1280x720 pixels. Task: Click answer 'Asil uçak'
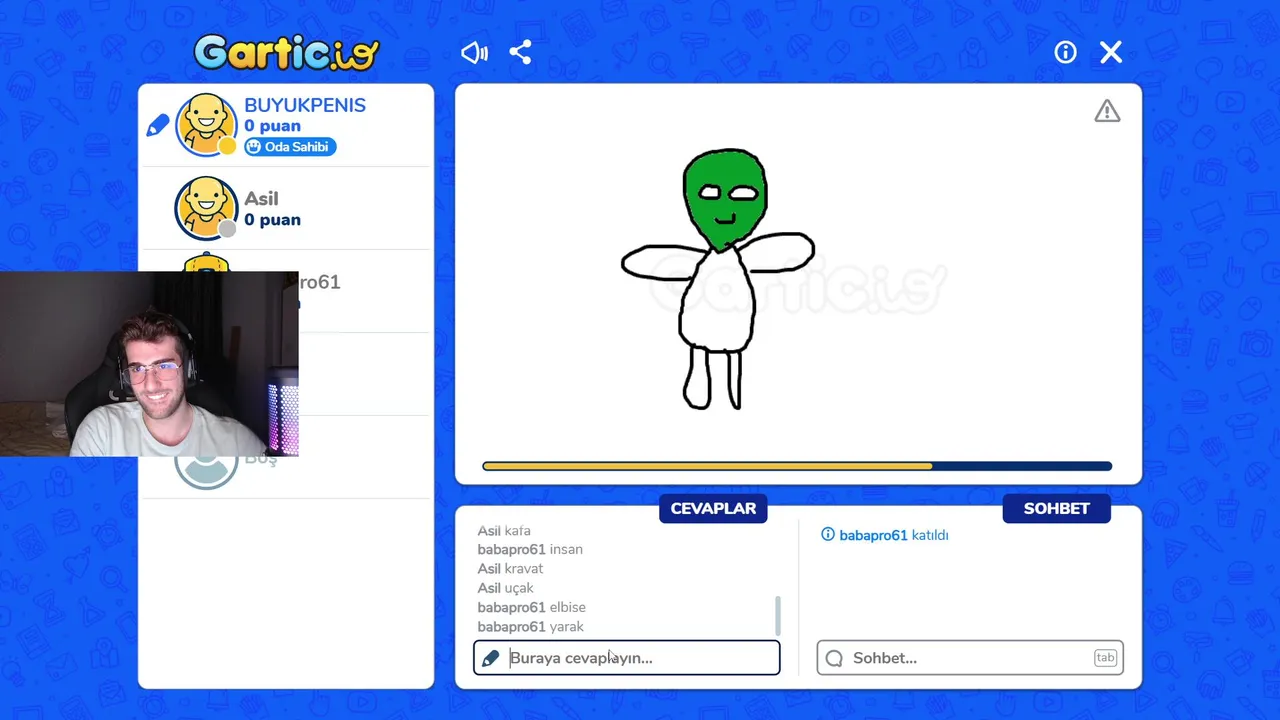[505, 588]
